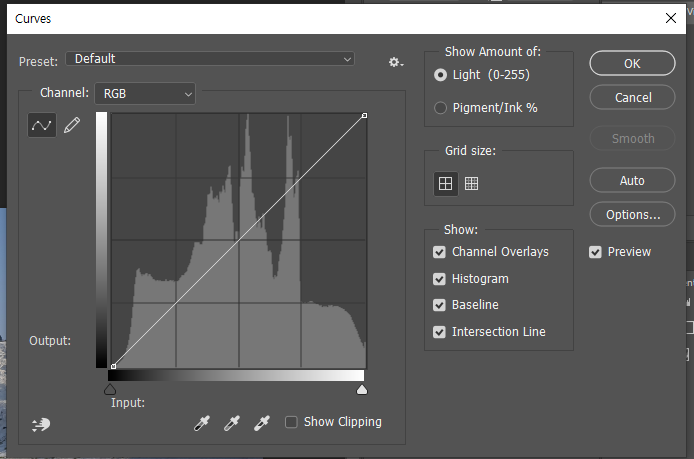
Task: Open the Channel RGB dropdown
Action: 145,94
